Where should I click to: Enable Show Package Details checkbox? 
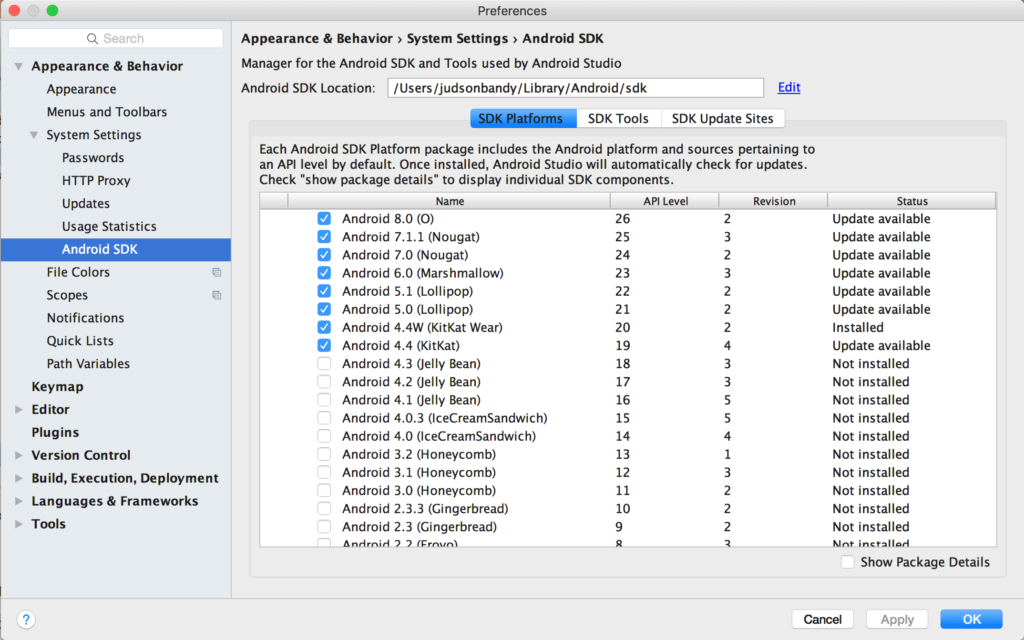point(847,562)
